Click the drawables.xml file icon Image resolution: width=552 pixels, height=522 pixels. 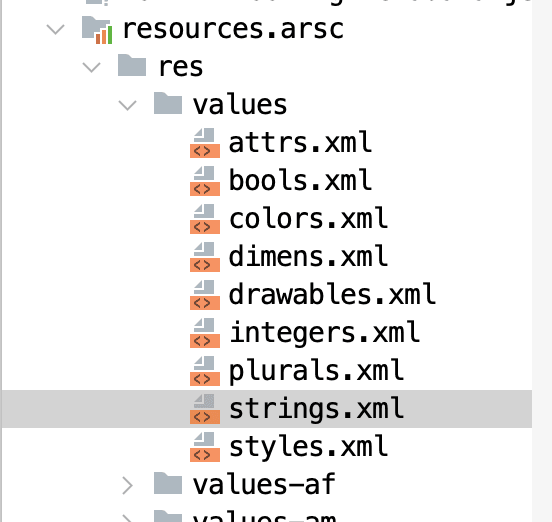click(205, 295)
